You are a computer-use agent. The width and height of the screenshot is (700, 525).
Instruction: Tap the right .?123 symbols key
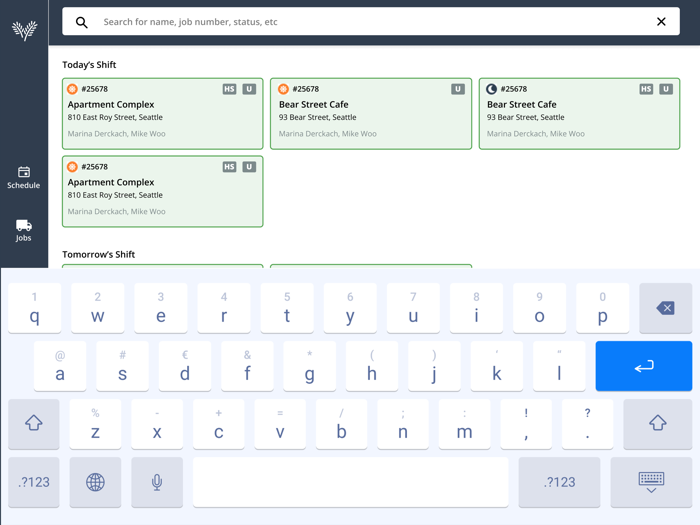(559, 482)
